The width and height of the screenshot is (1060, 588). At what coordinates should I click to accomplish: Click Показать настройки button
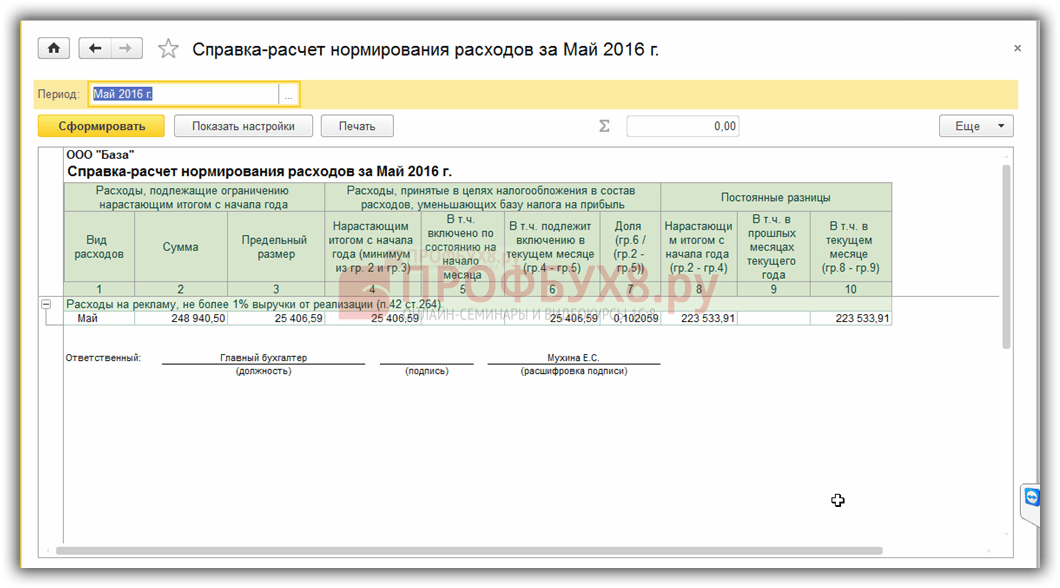pyautogui.click(x=243, y=127)
